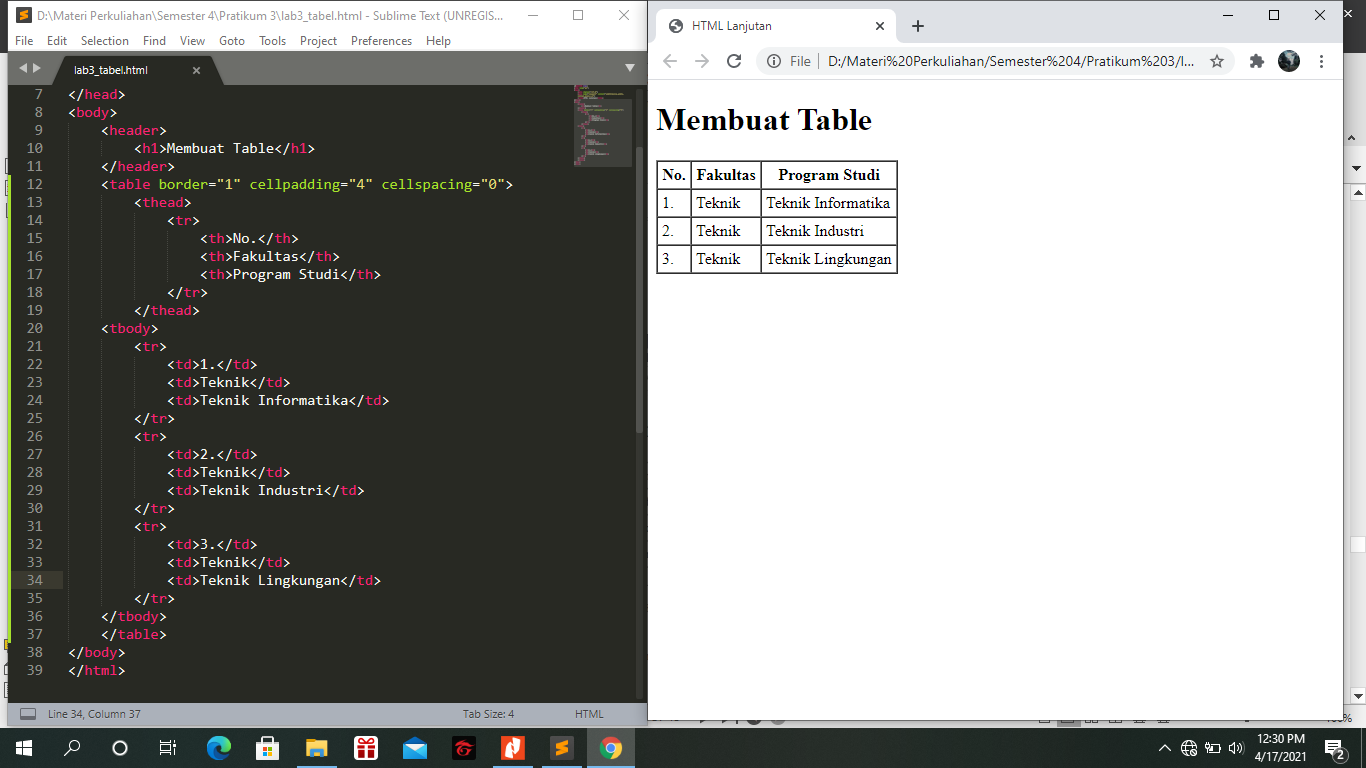Open Action Center from the notification icon
The height and width of the screenshot is (768, 1366).
point(1331,747)
